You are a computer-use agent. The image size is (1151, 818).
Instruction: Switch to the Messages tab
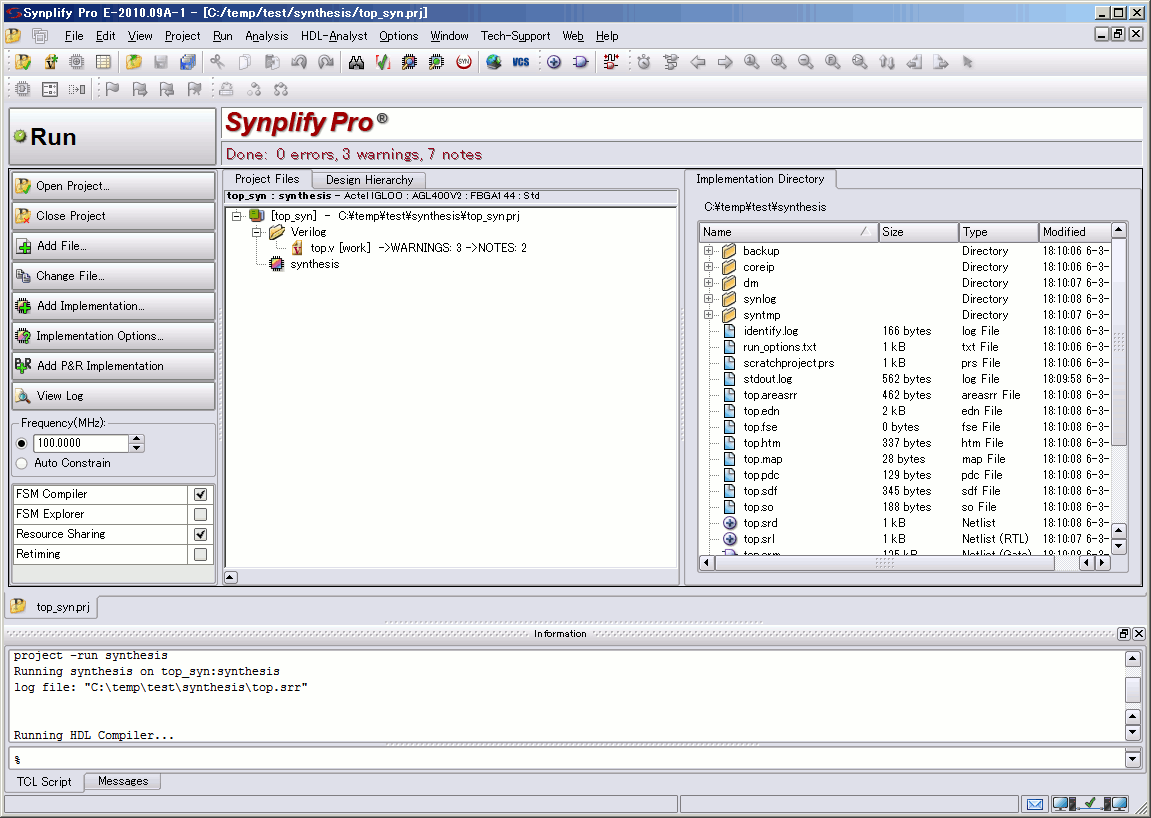(x=123, y=781)
